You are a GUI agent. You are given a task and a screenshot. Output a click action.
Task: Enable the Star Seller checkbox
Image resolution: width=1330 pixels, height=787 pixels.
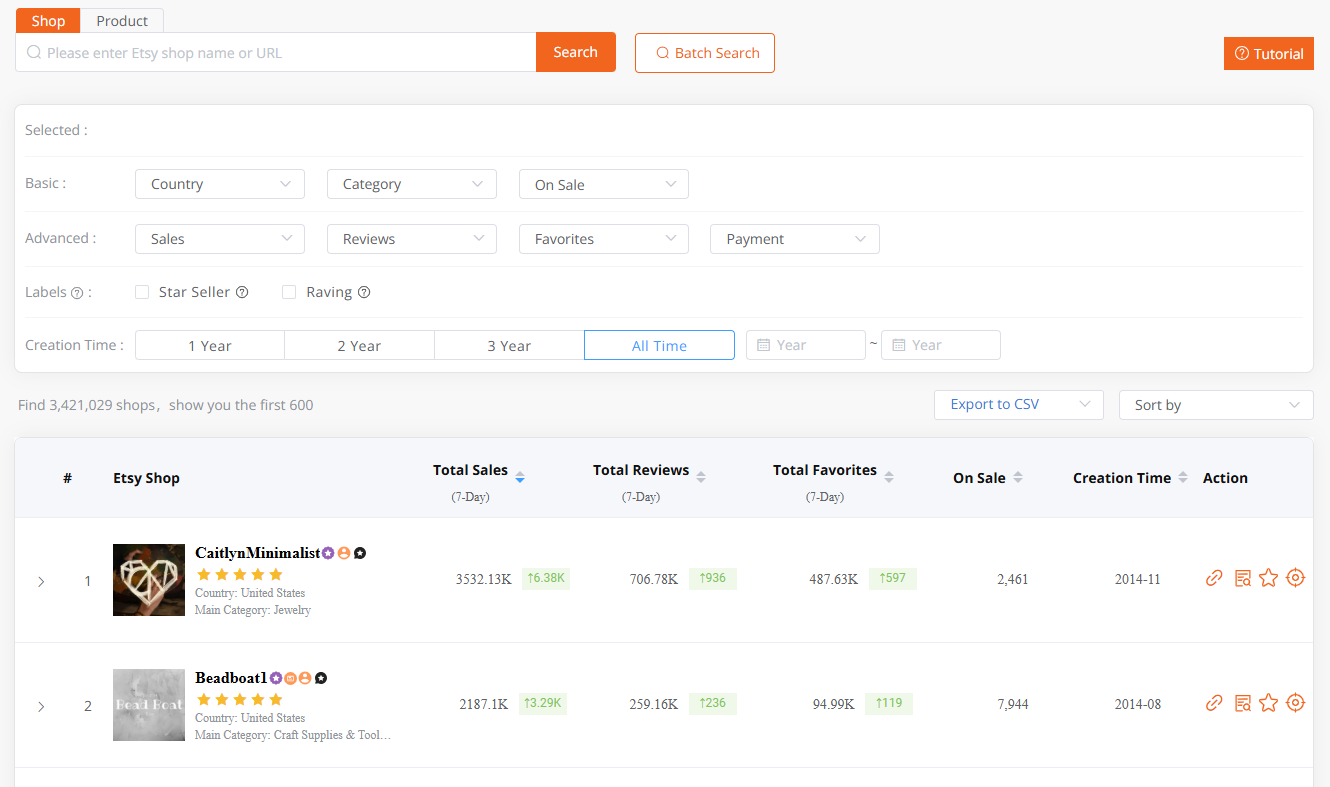tap(142, 292)
